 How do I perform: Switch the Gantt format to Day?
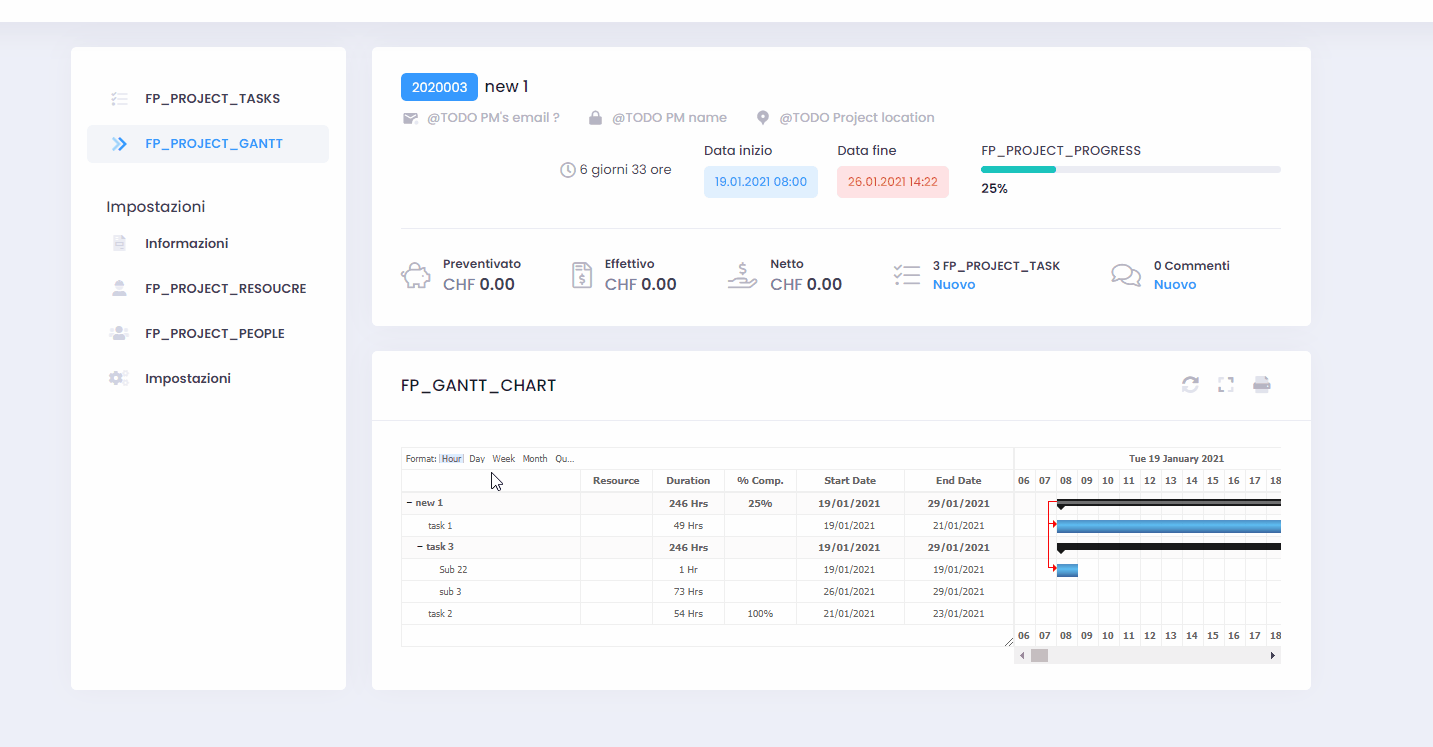pos(476,458)
